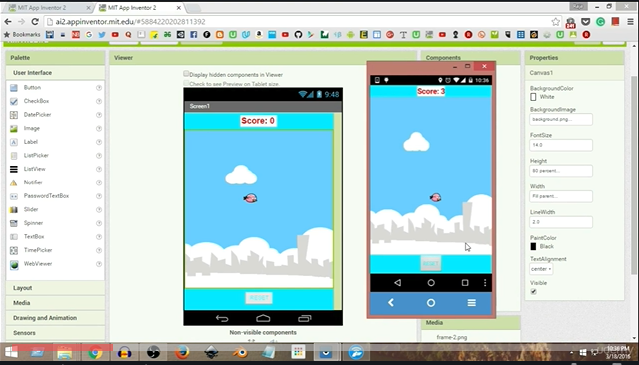
Task: Open File Explorer from the taskbar
Action: click(65, 352)
